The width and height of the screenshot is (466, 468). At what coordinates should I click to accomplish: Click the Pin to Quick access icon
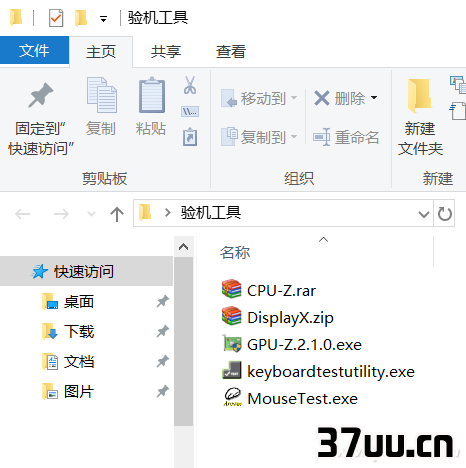[x=41, y=95]
